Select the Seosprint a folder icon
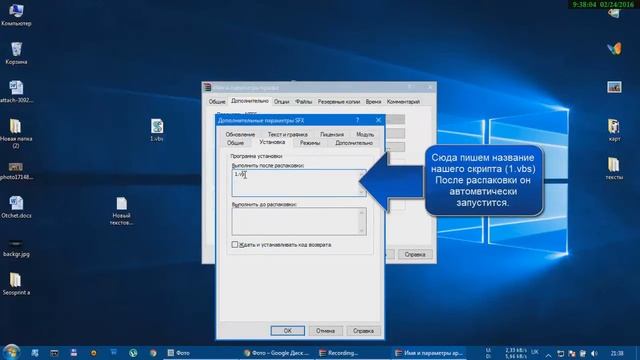 (16, 284)
